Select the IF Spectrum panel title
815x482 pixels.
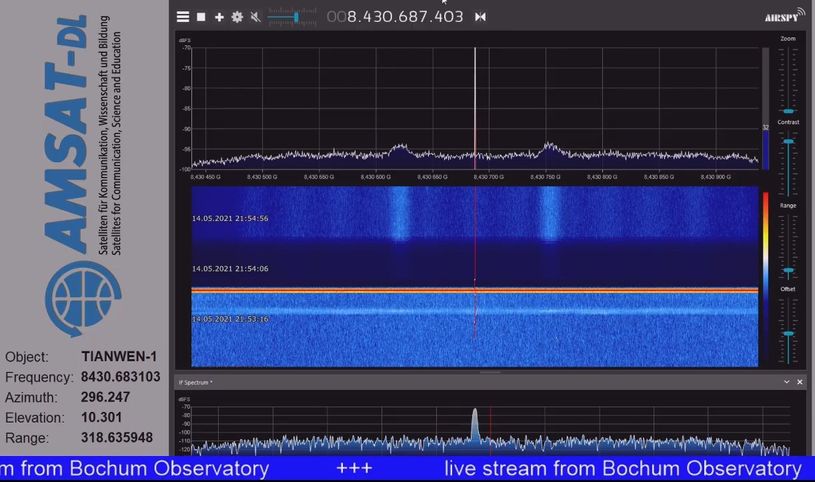[196, 382]
